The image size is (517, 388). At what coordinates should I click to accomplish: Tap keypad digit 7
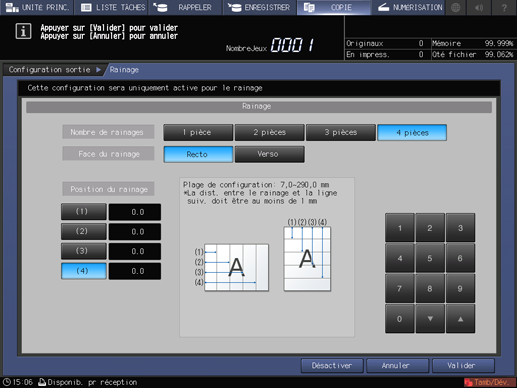coord(400,288)
